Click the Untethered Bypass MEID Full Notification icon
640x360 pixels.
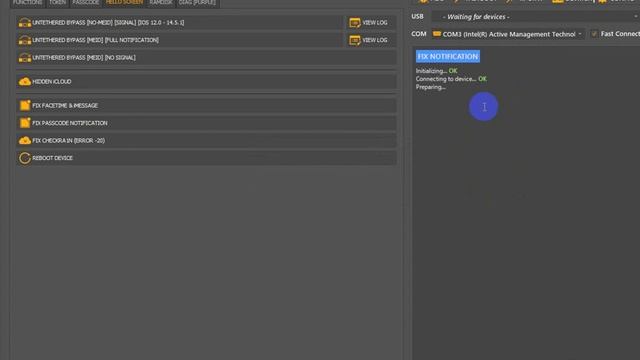pos(24,40)
